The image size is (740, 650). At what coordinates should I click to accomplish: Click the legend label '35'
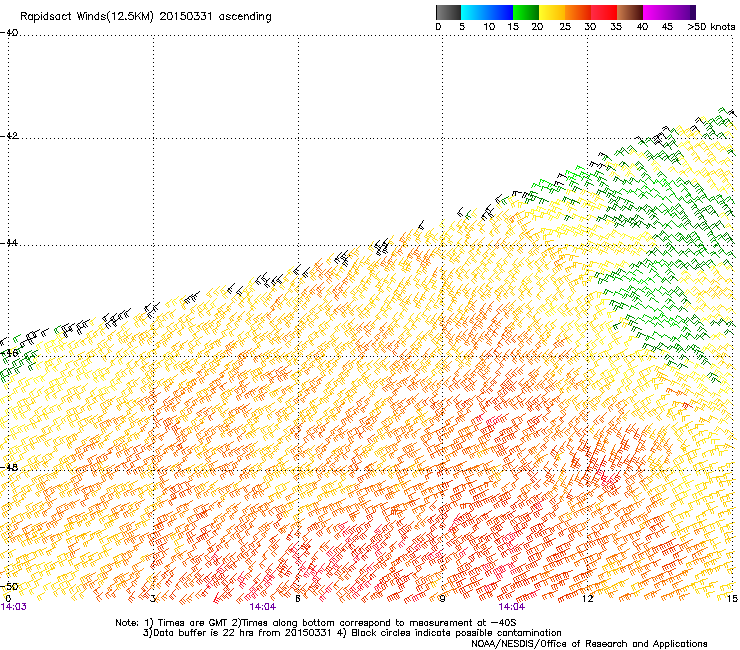coord(616,27)
